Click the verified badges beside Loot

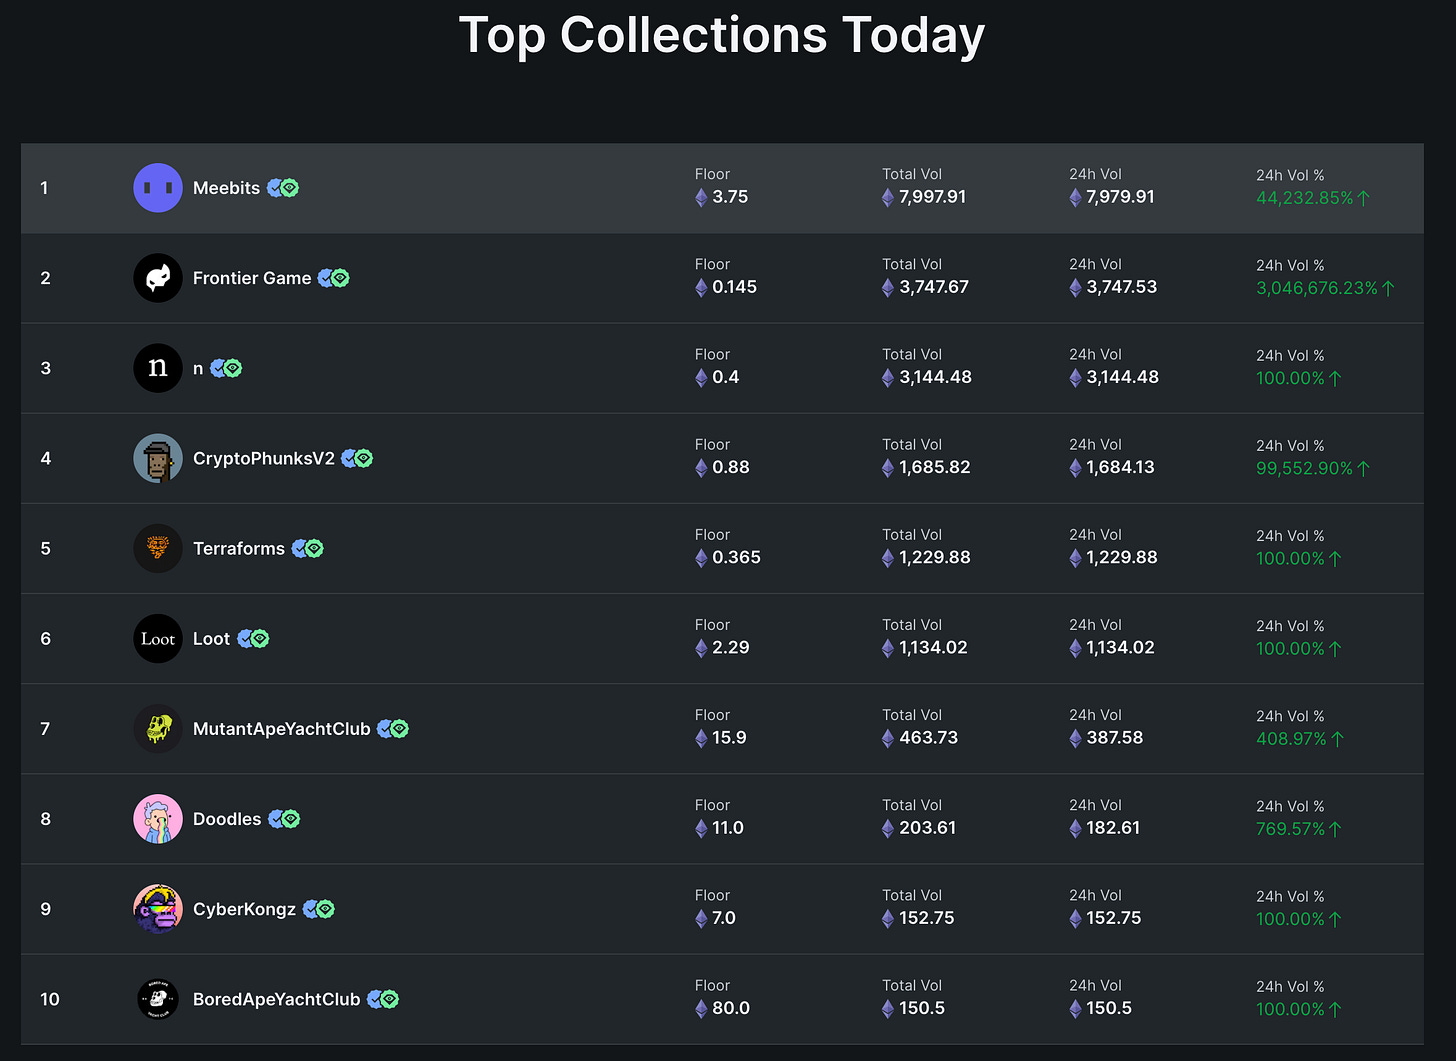tap(253, 638)
